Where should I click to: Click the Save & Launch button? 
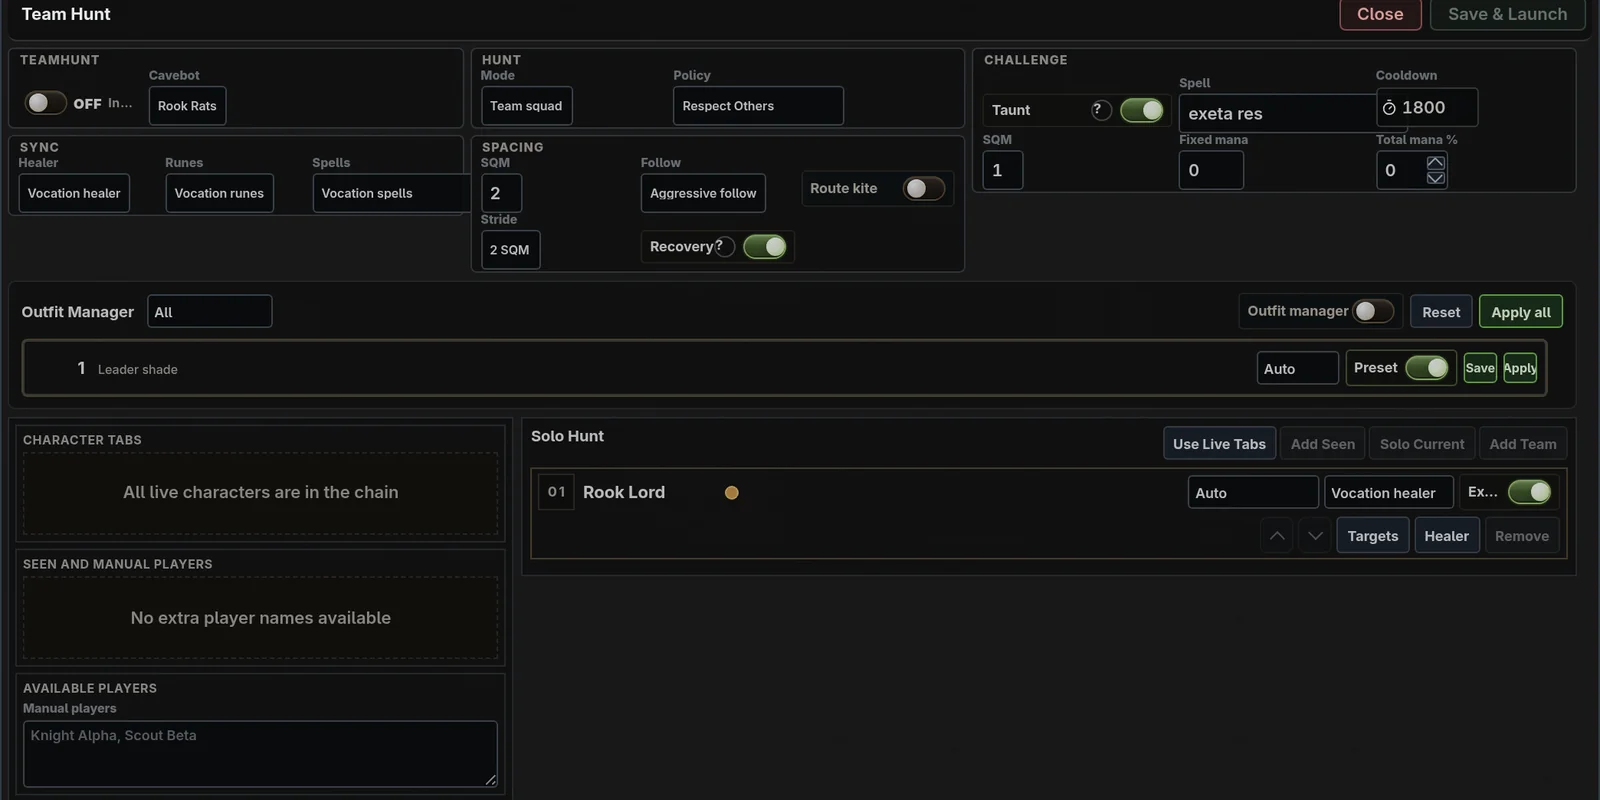(1507, 14)
